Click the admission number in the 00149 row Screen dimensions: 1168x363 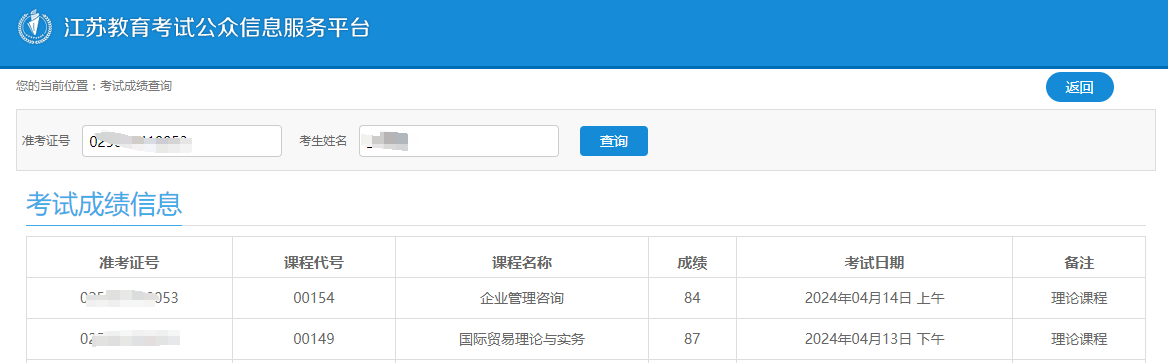pos(129,339)
